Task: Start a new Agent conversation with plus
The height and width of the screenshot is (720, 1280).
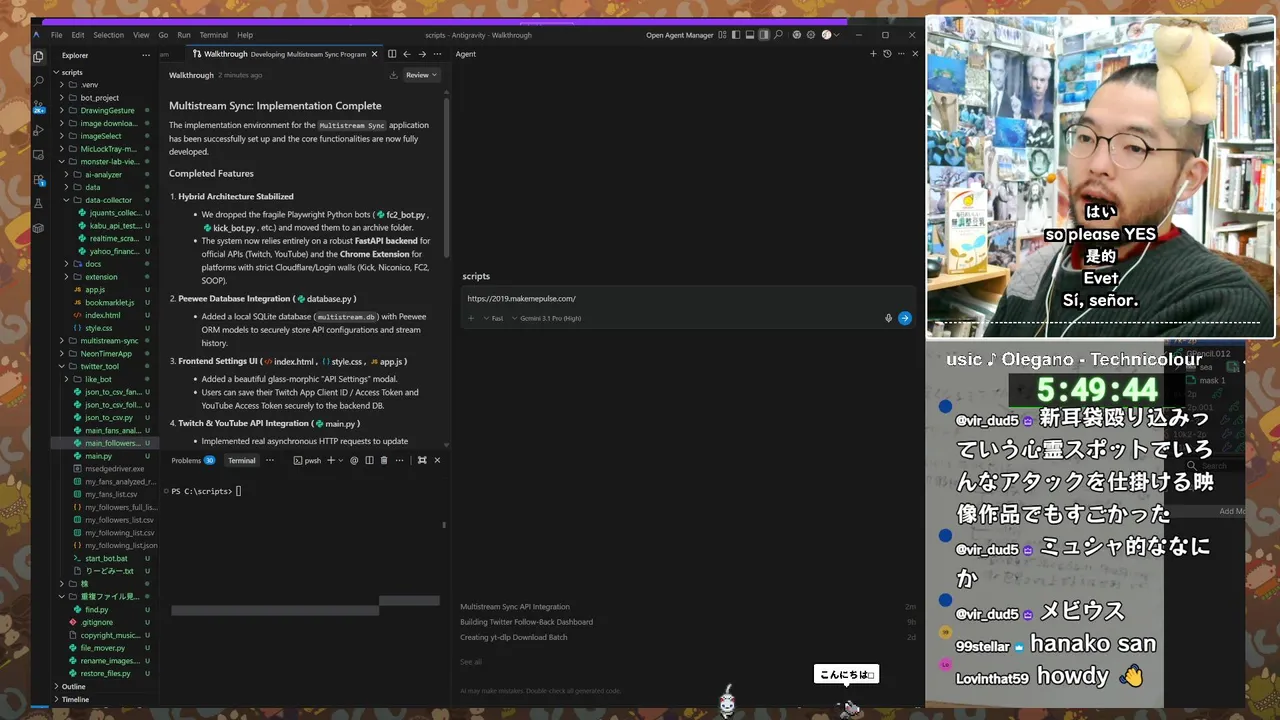Action: 873,54
